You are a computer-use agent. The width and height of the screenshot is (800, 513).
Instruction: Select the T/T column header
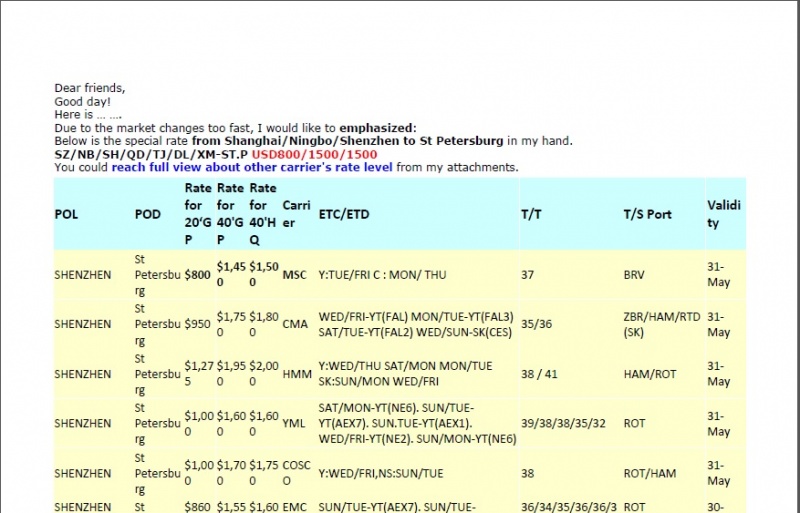point(532,214)
